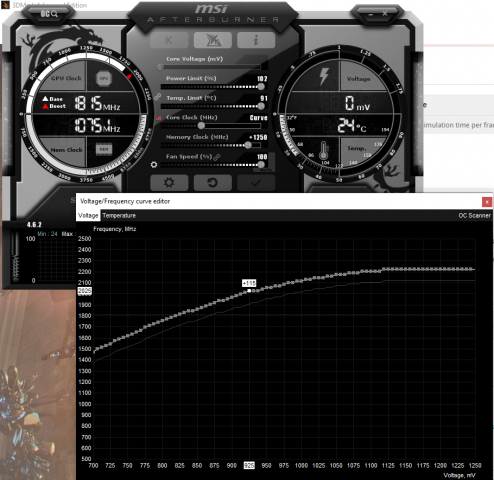Screen dimensions: 494x480
Task: Click the +115 offset tooltip on curve
Action: coord(249,283)
